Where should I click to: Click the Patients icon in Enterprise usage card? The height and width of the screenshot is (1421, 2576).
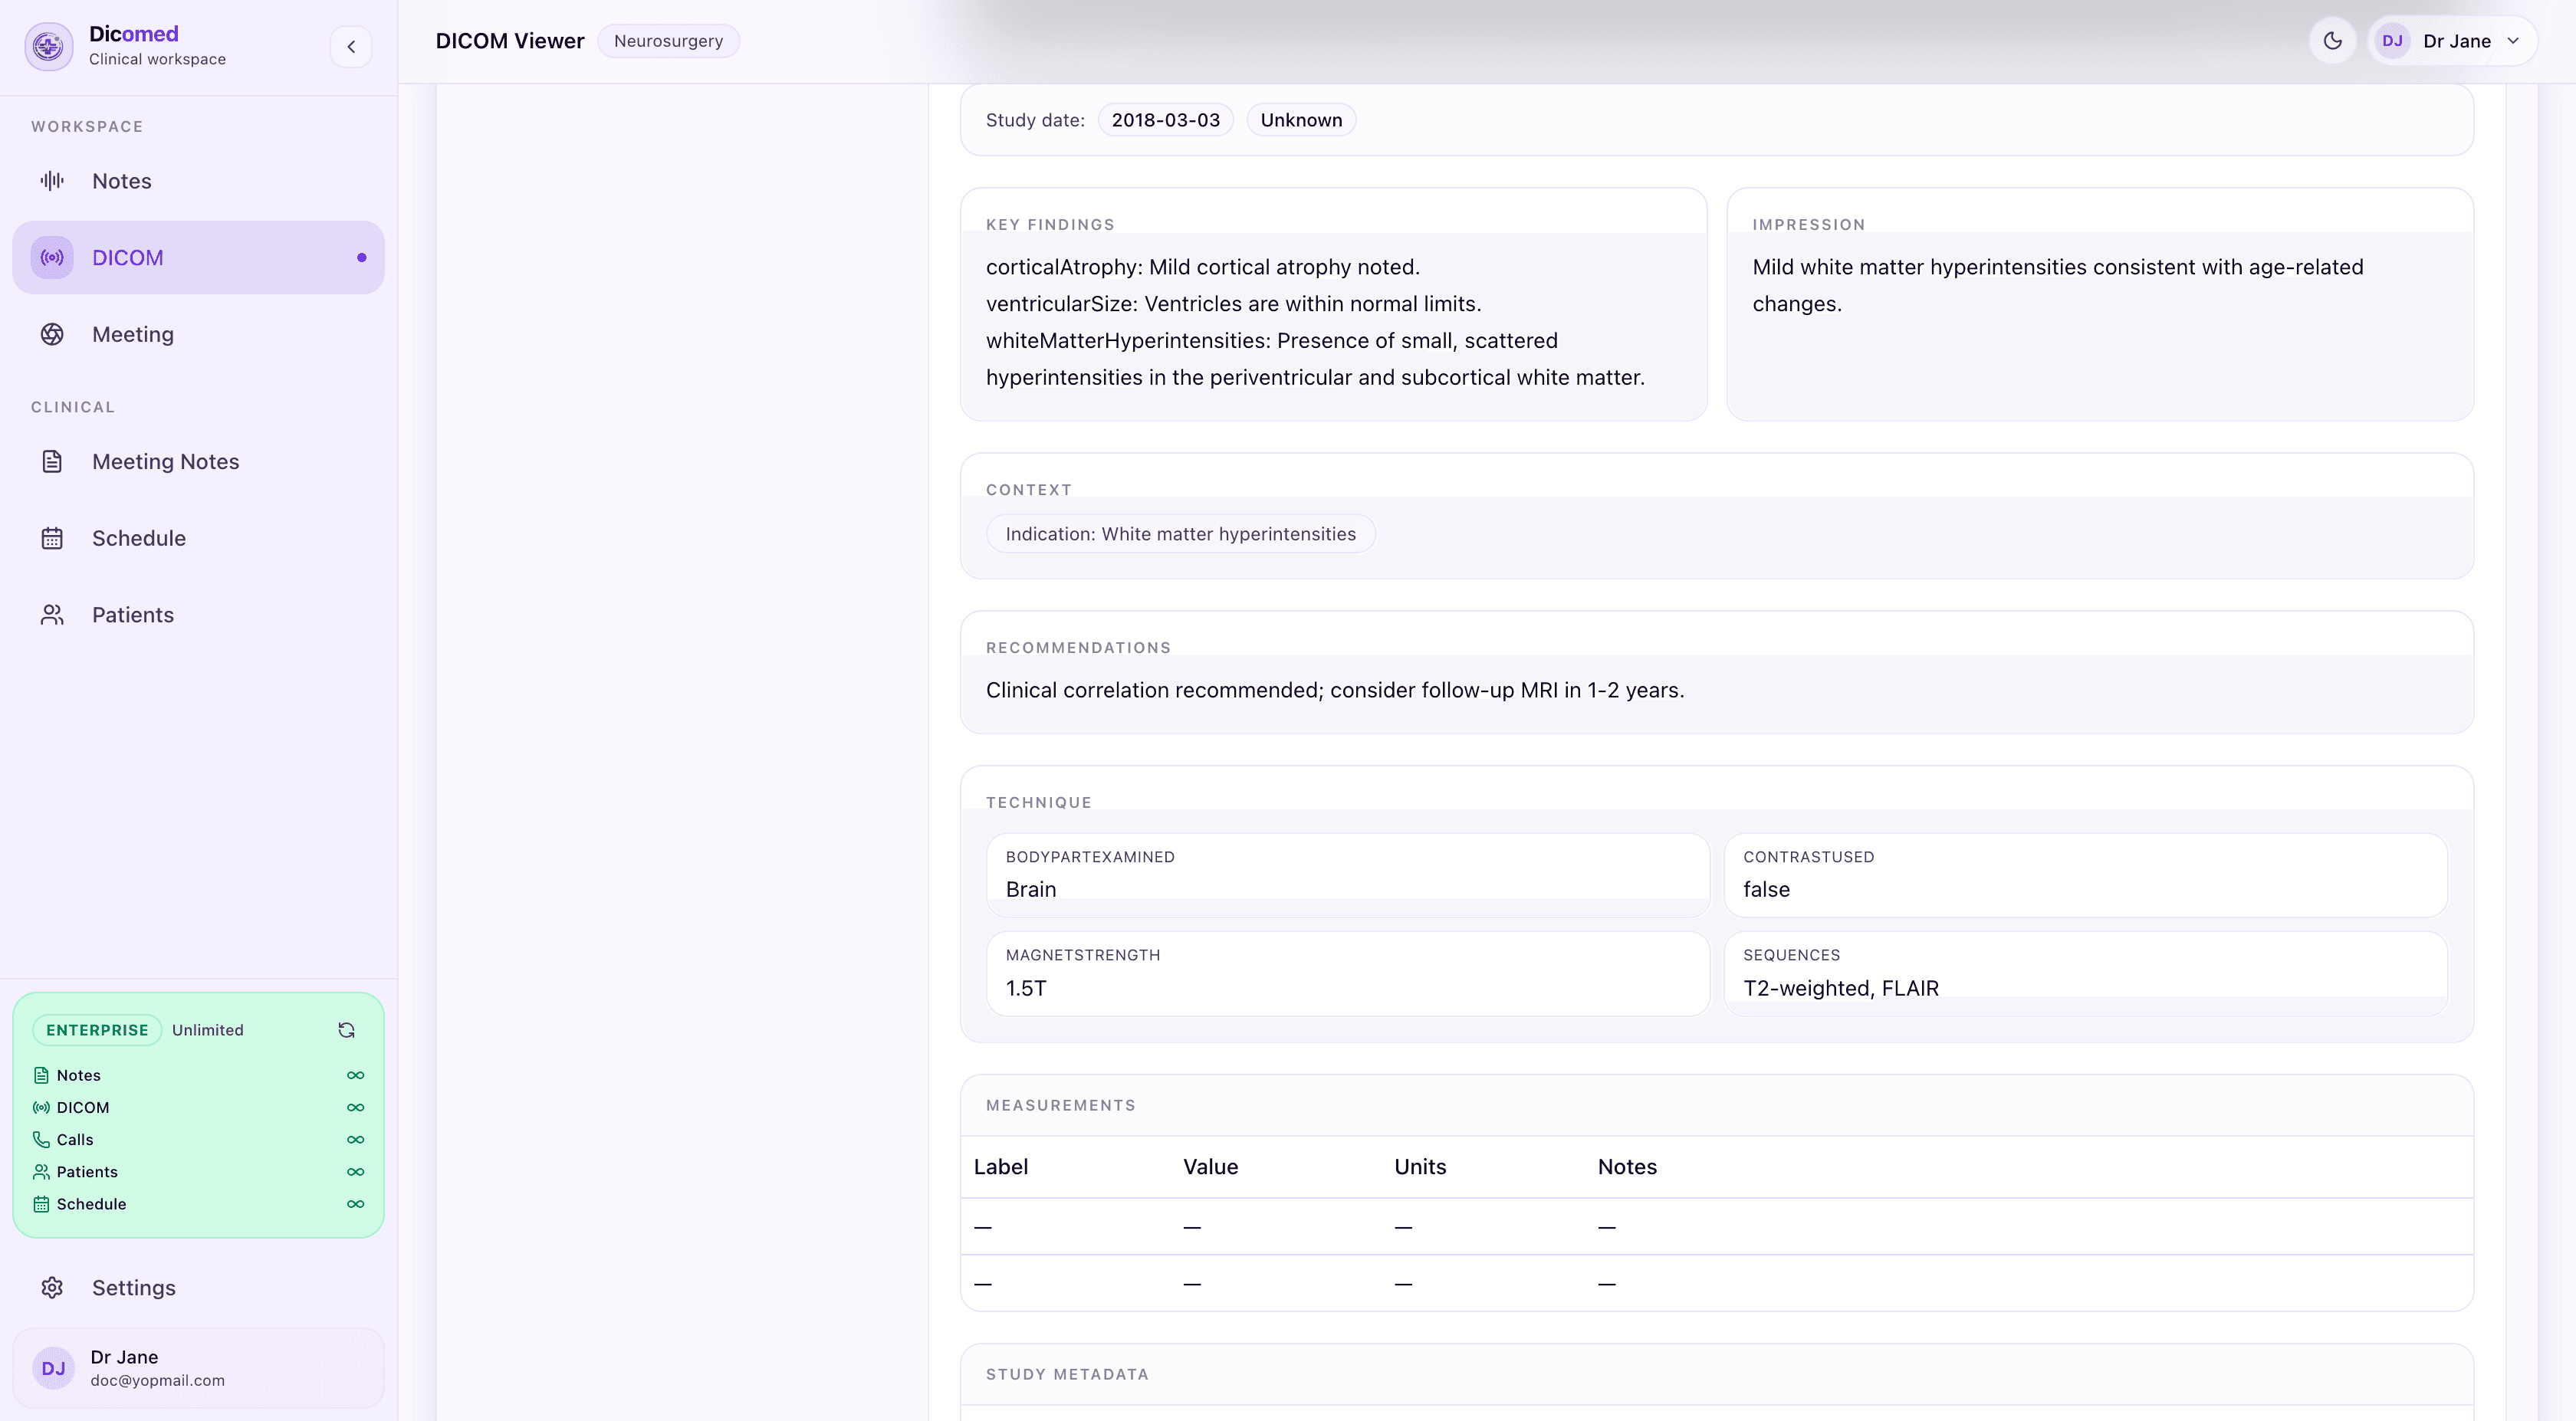(41, 1172)
